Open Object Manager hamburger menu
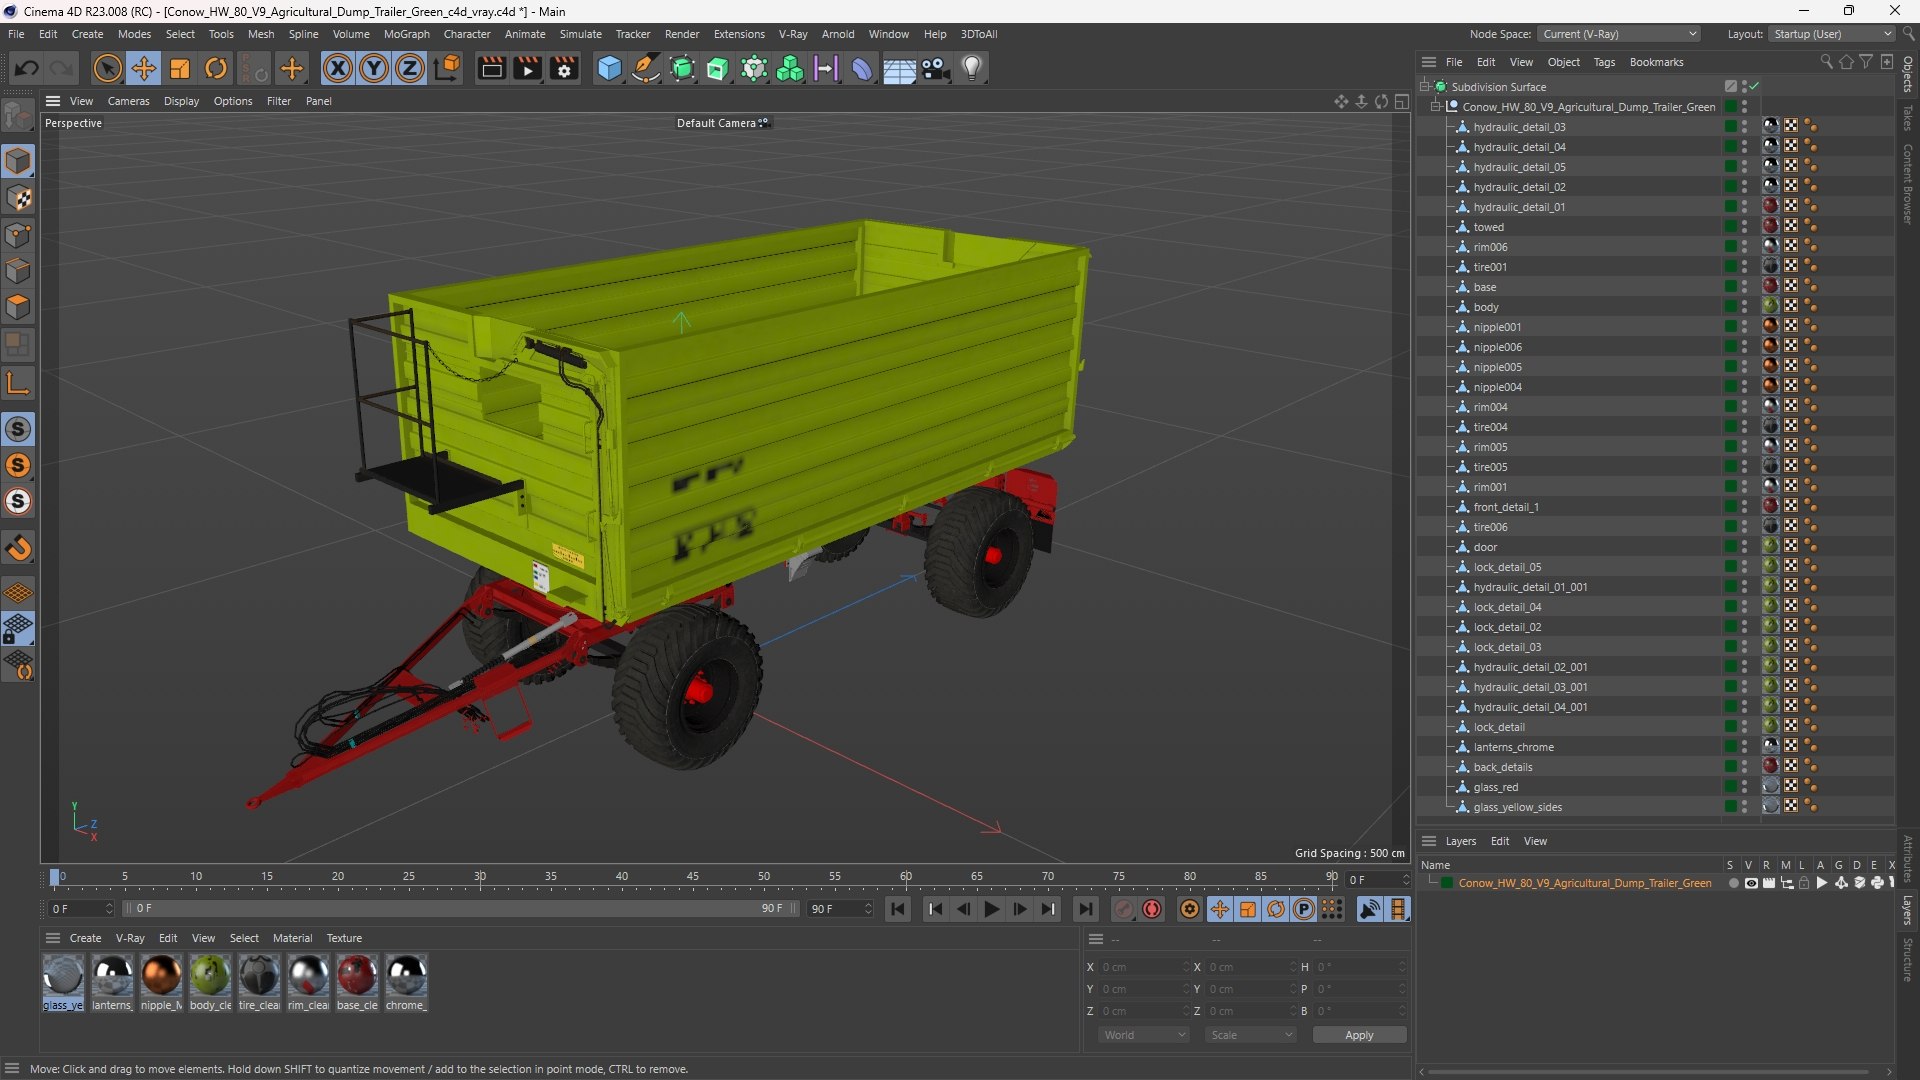The height and width of the screenshot is (1080, 1920). click(x=1429, y=62)
